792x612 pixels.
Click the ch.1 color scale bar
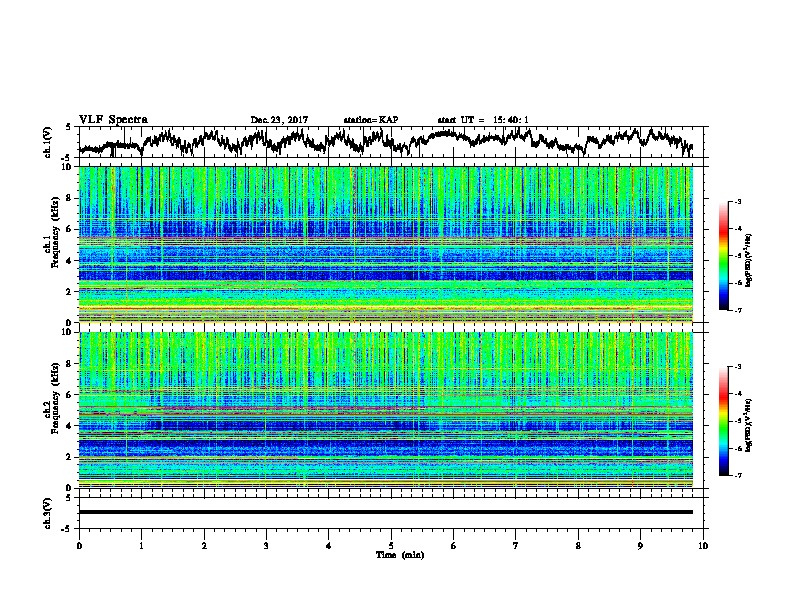[723, 256]
